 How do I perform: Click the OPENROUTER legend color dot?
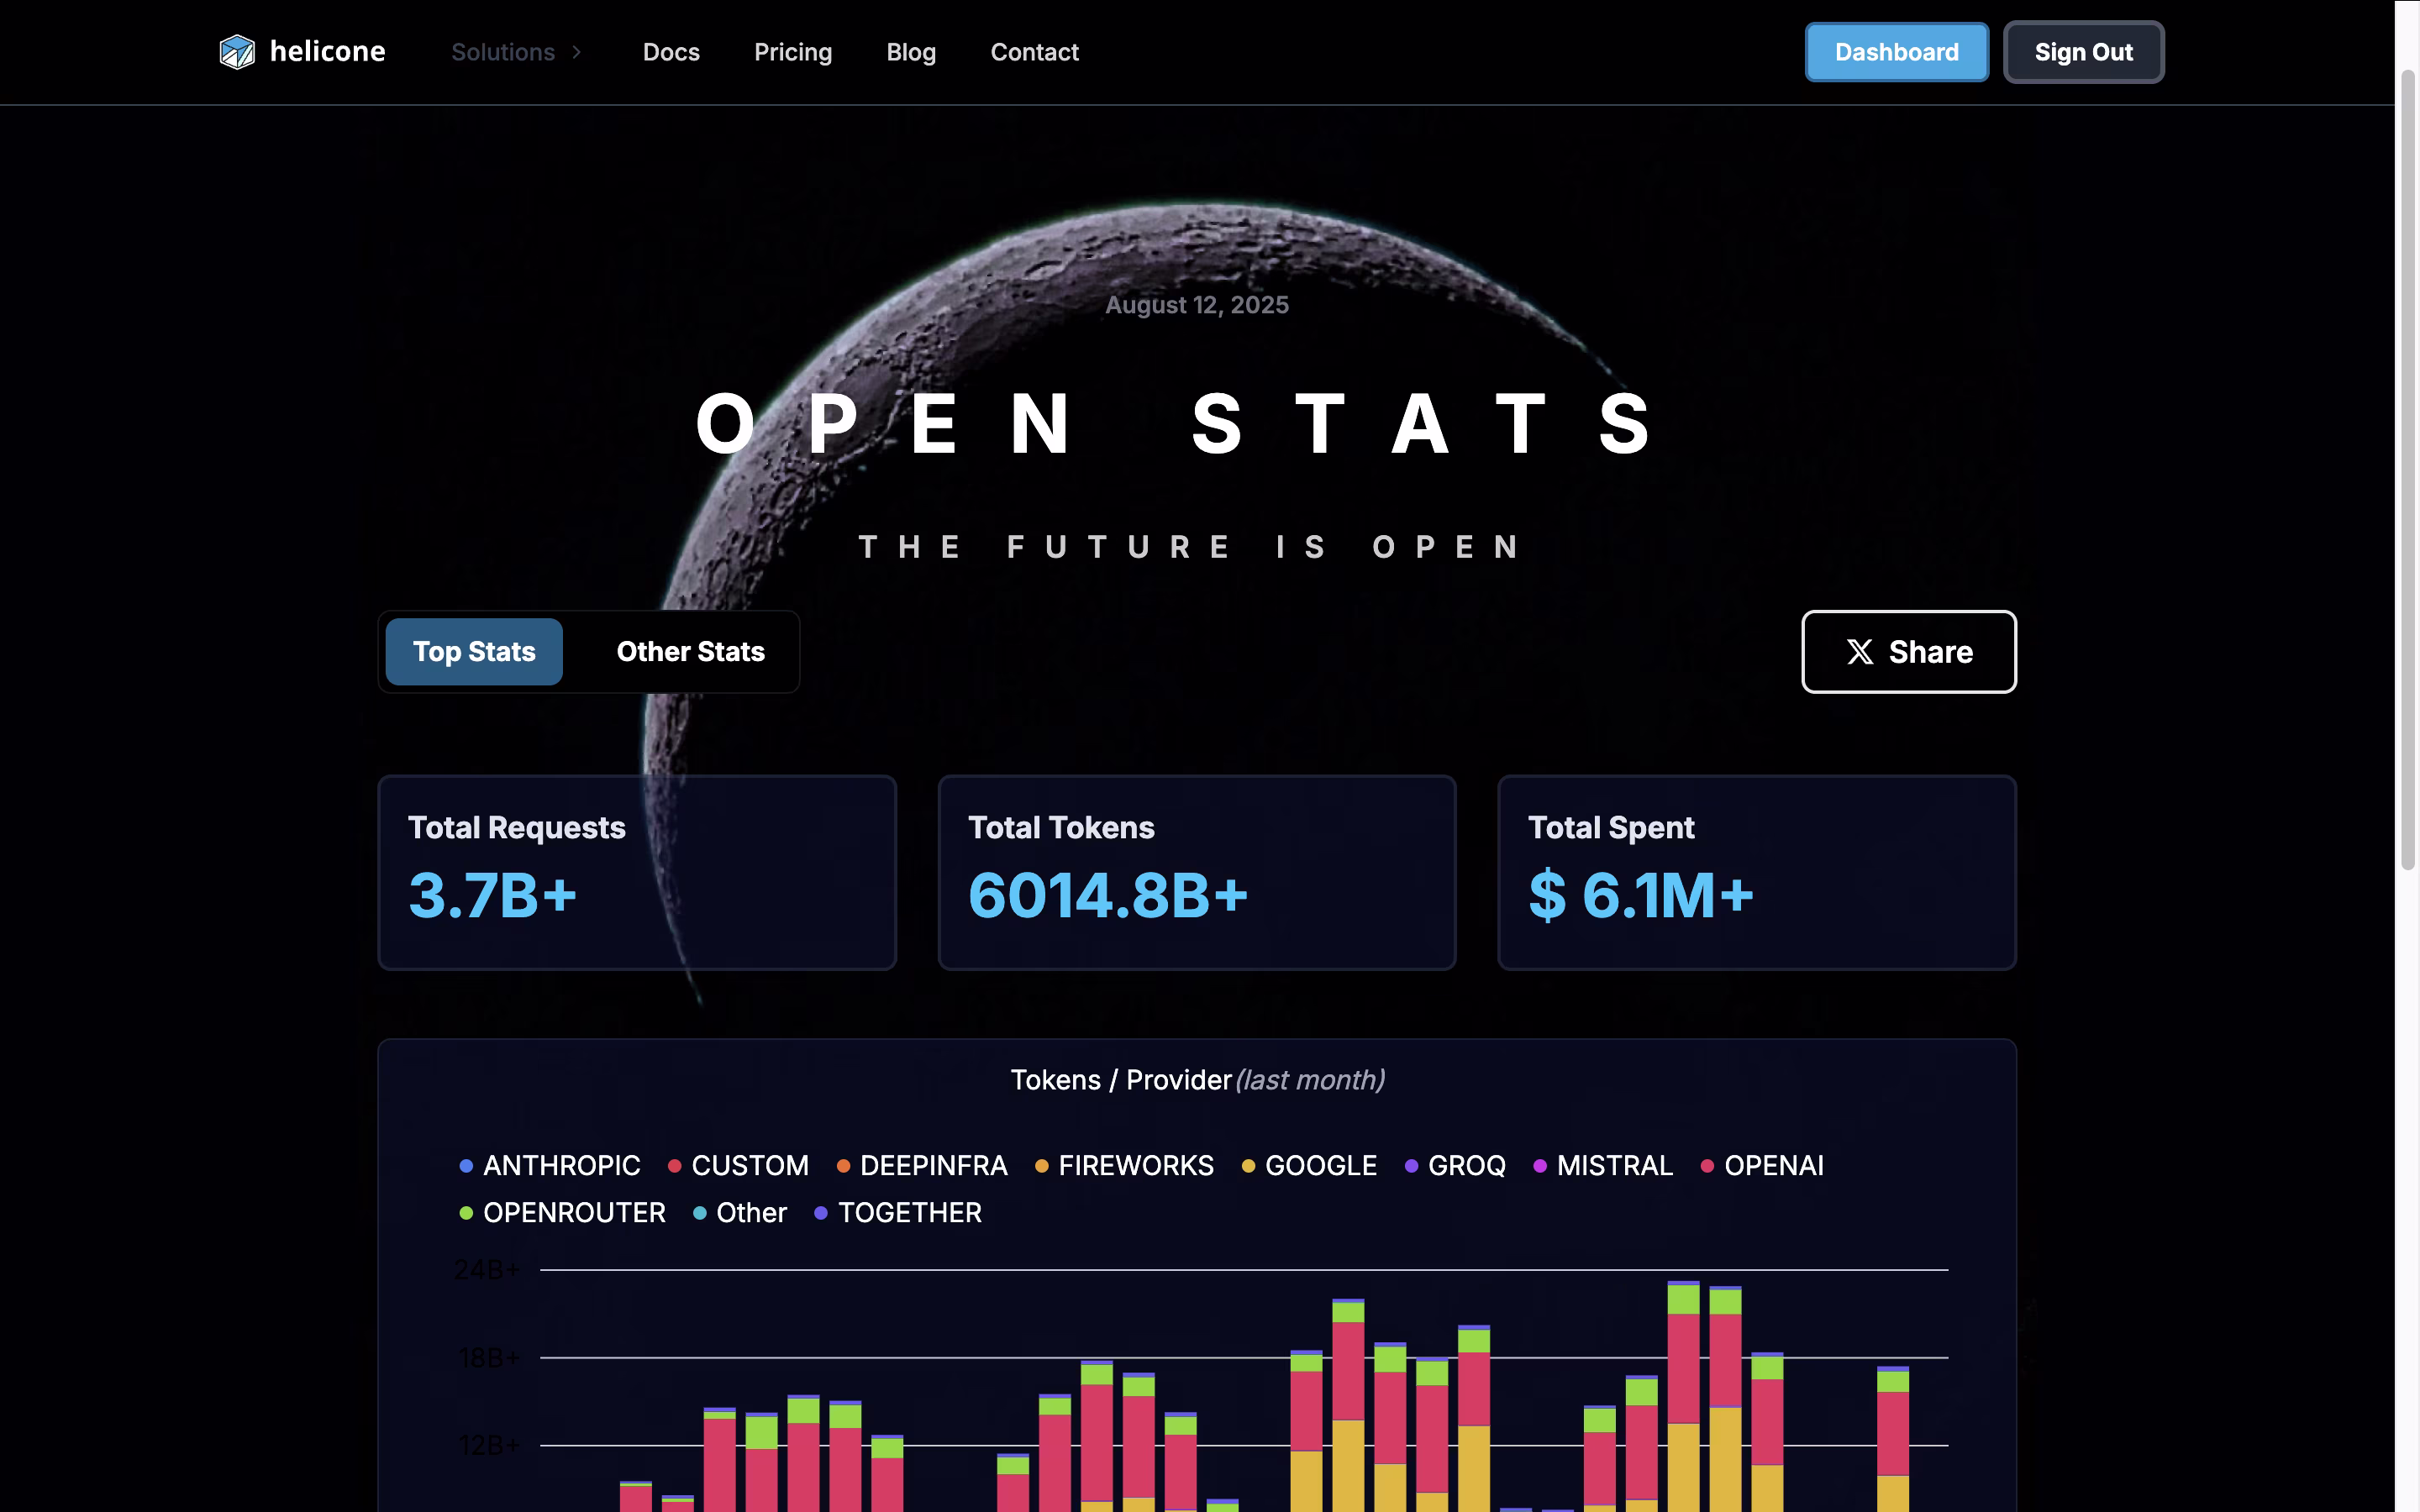click(466, 1213)
